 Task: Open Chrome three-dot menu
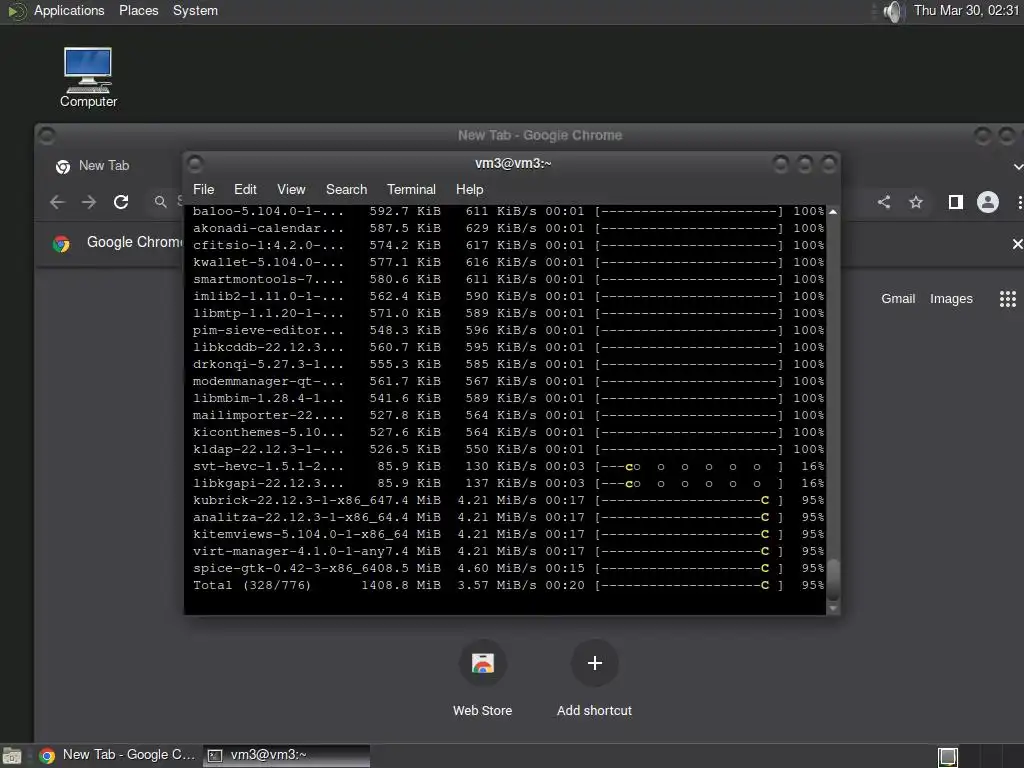[1019, 202]
